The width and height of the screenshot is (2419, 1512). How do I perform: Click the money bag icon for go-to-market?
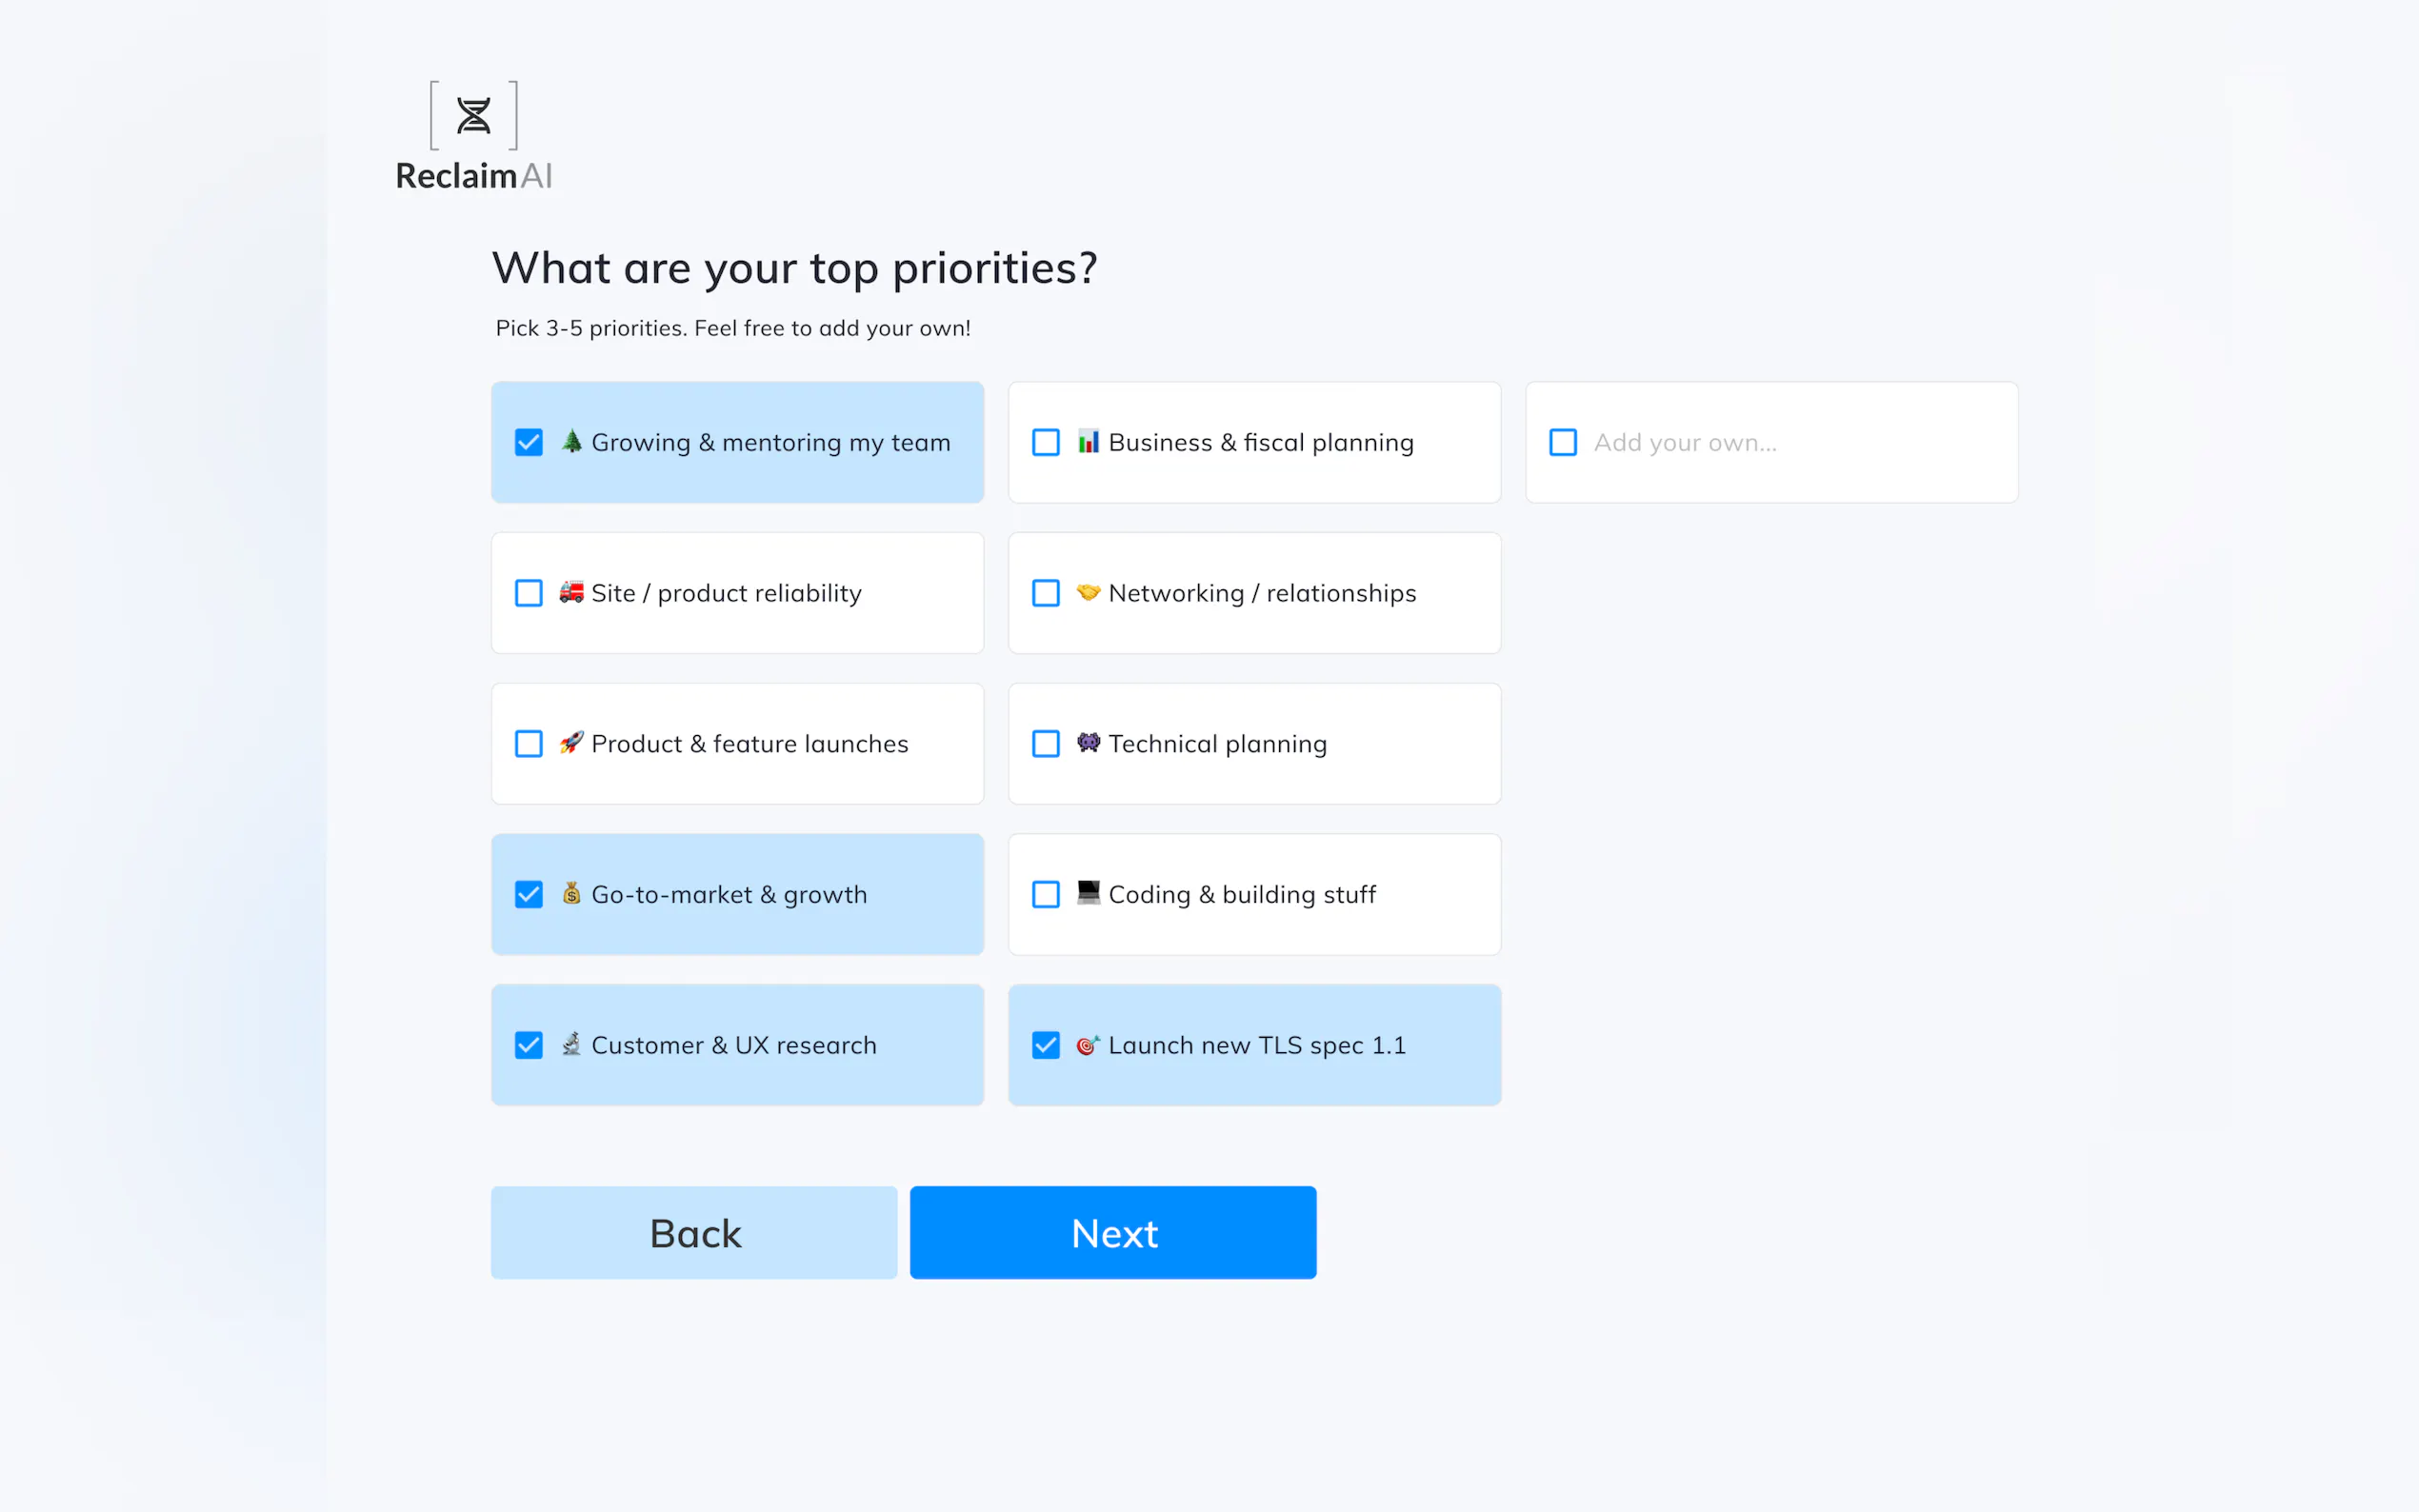click(x=571, y=893)
